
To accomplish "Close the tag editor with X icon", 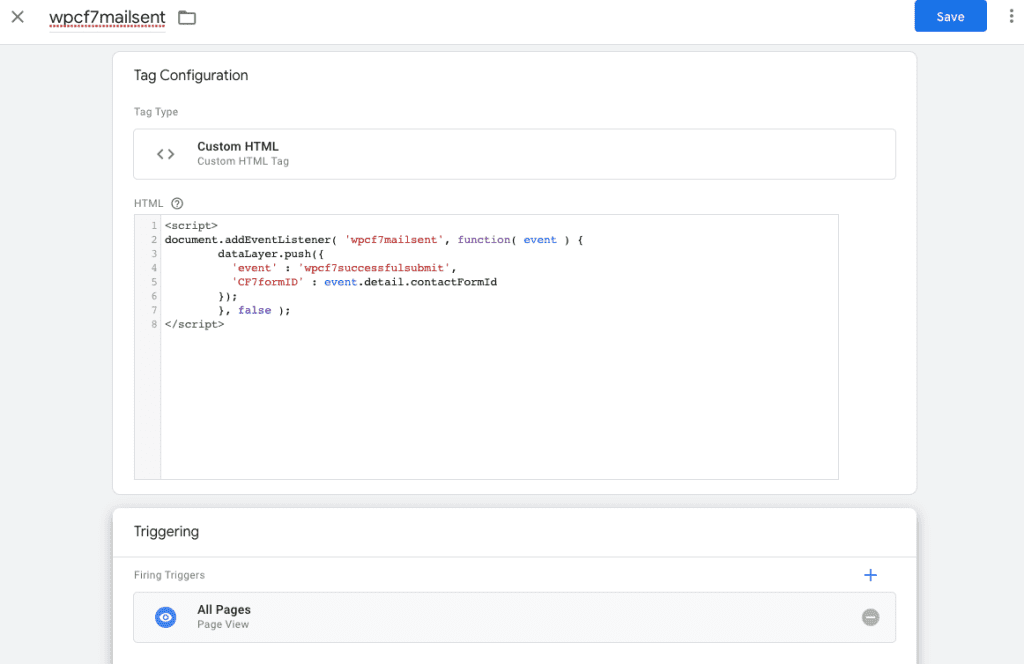I will [x=18, y=17].
